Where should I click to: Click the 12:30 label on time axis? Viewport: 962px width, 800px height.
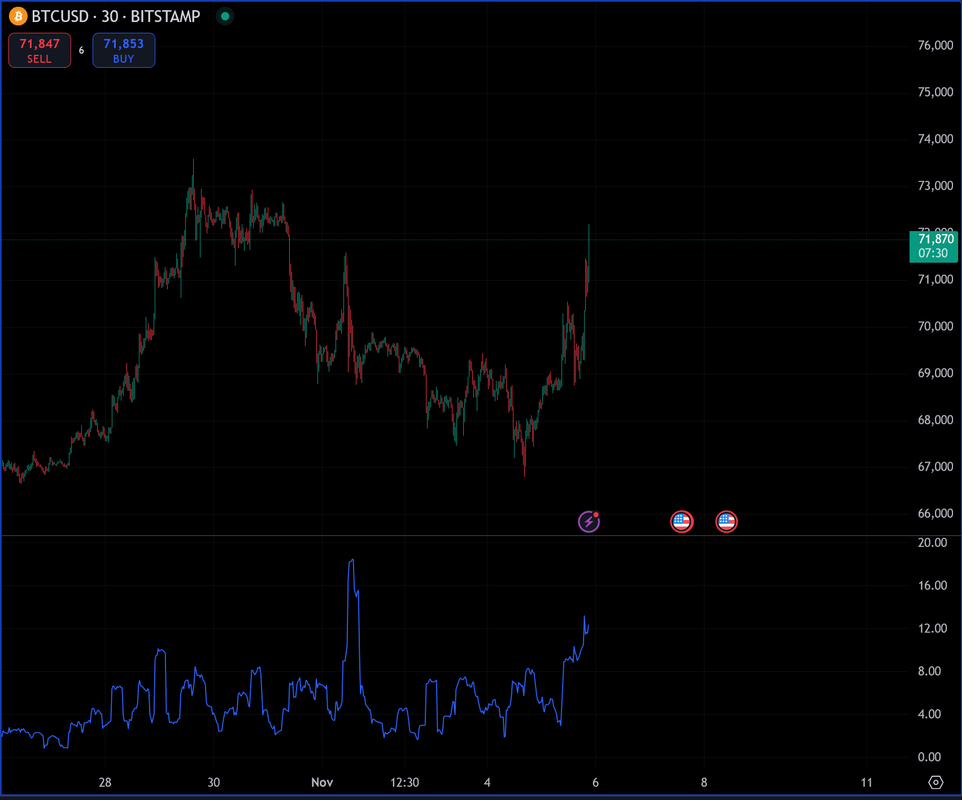pos(405,782)
